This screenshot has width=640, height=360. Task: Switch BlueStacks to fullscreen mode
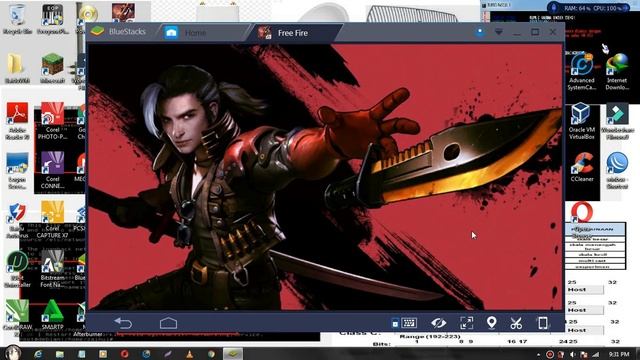pyautogui.click(x=467, y=323)
